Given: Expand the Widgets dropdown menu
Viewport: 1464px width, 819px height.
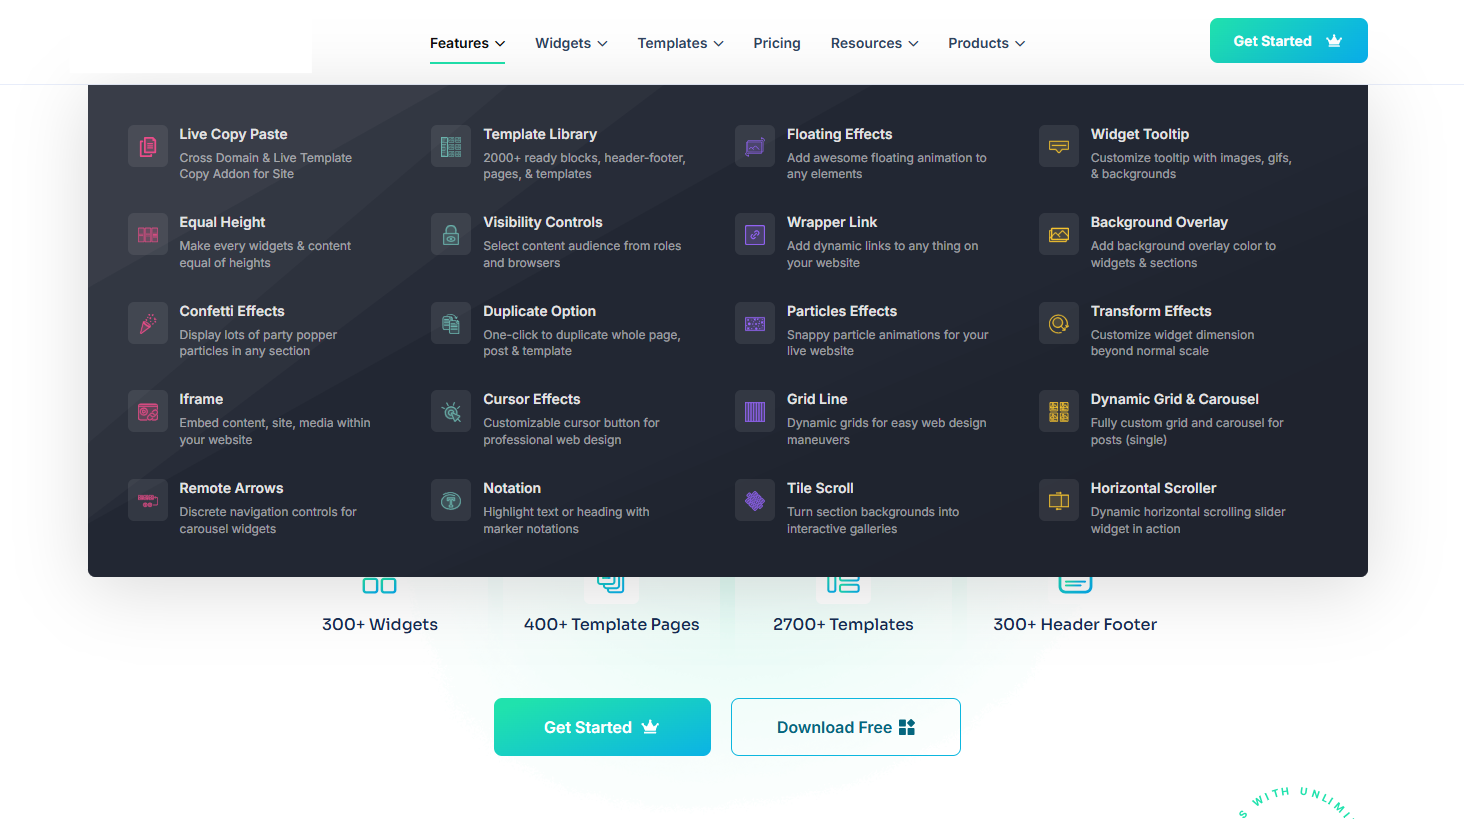Looking at the screenshot, I should point(571,43).
